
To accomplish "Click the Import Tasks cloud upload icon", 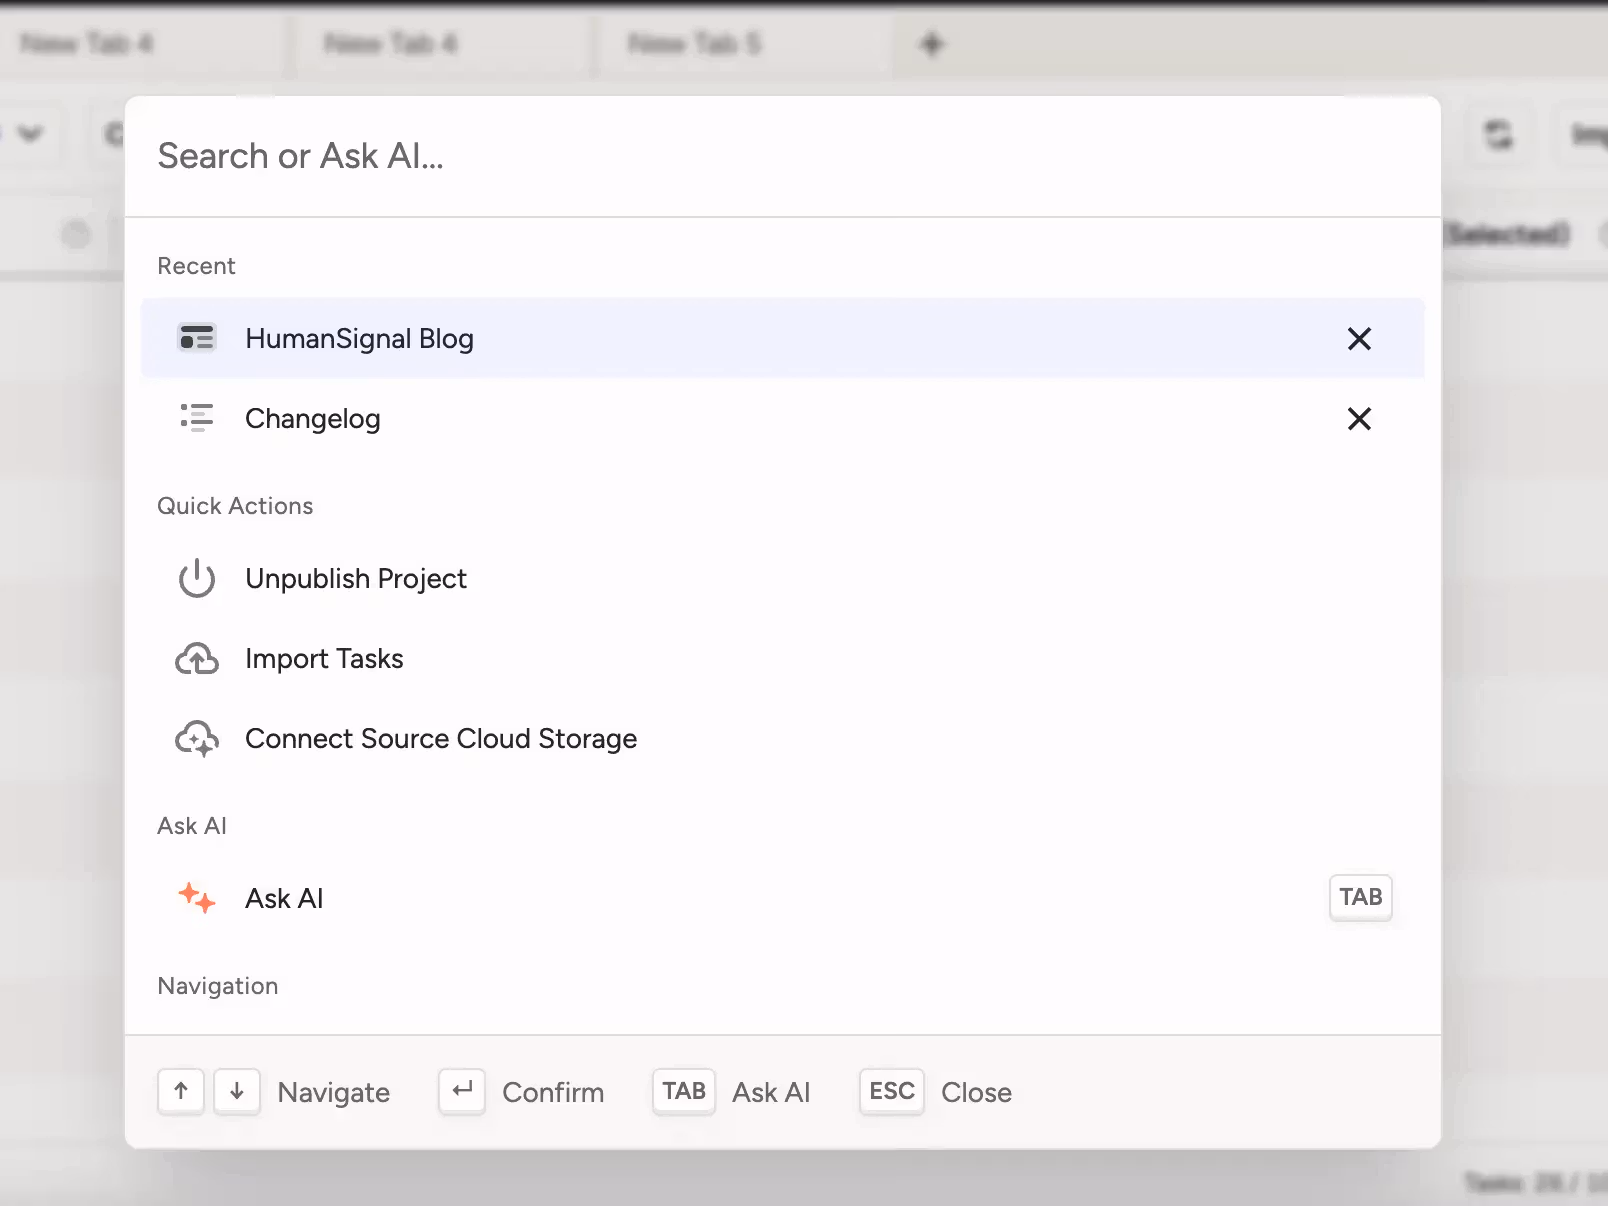I will (x=197, y=658).
